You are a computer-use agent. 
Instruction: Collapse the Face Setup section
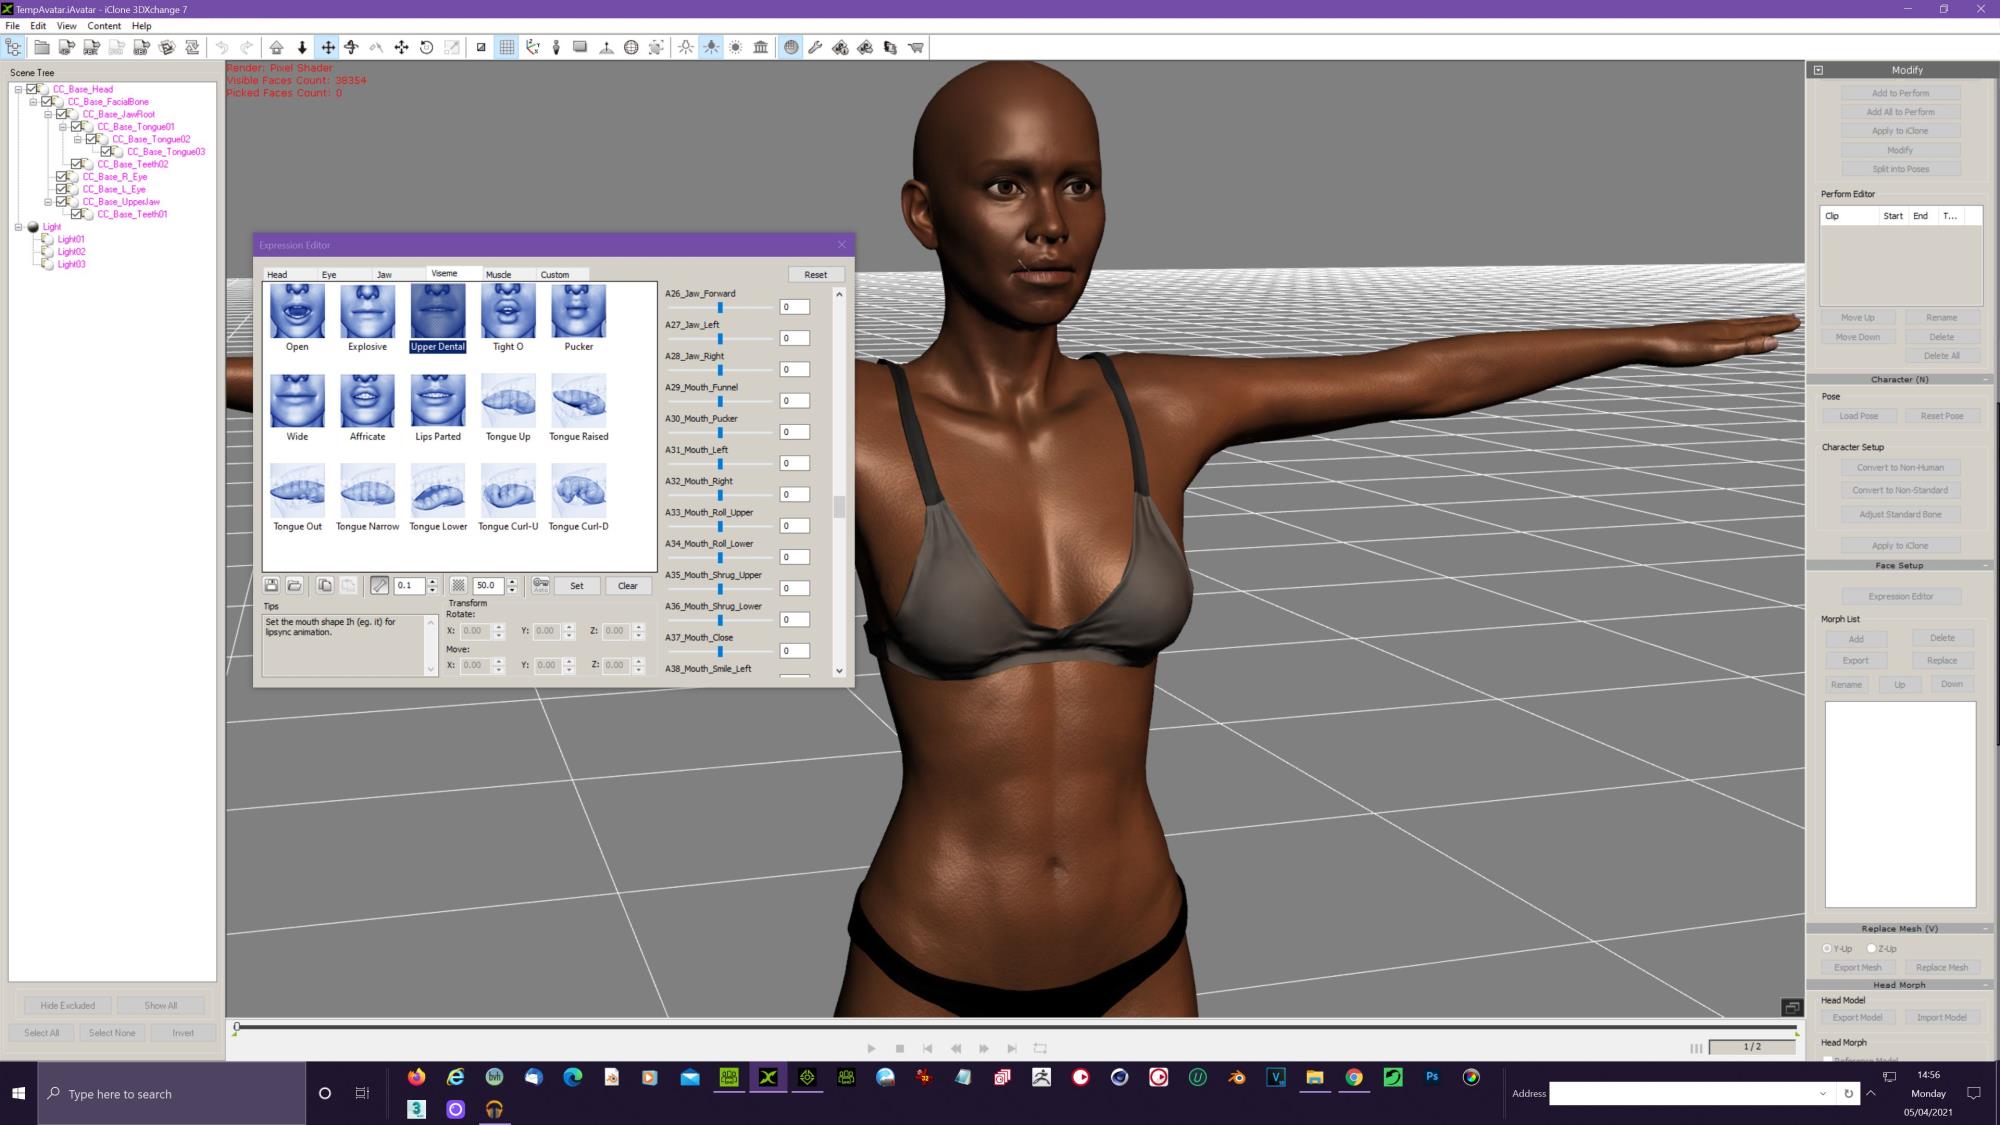[1986, 565]
